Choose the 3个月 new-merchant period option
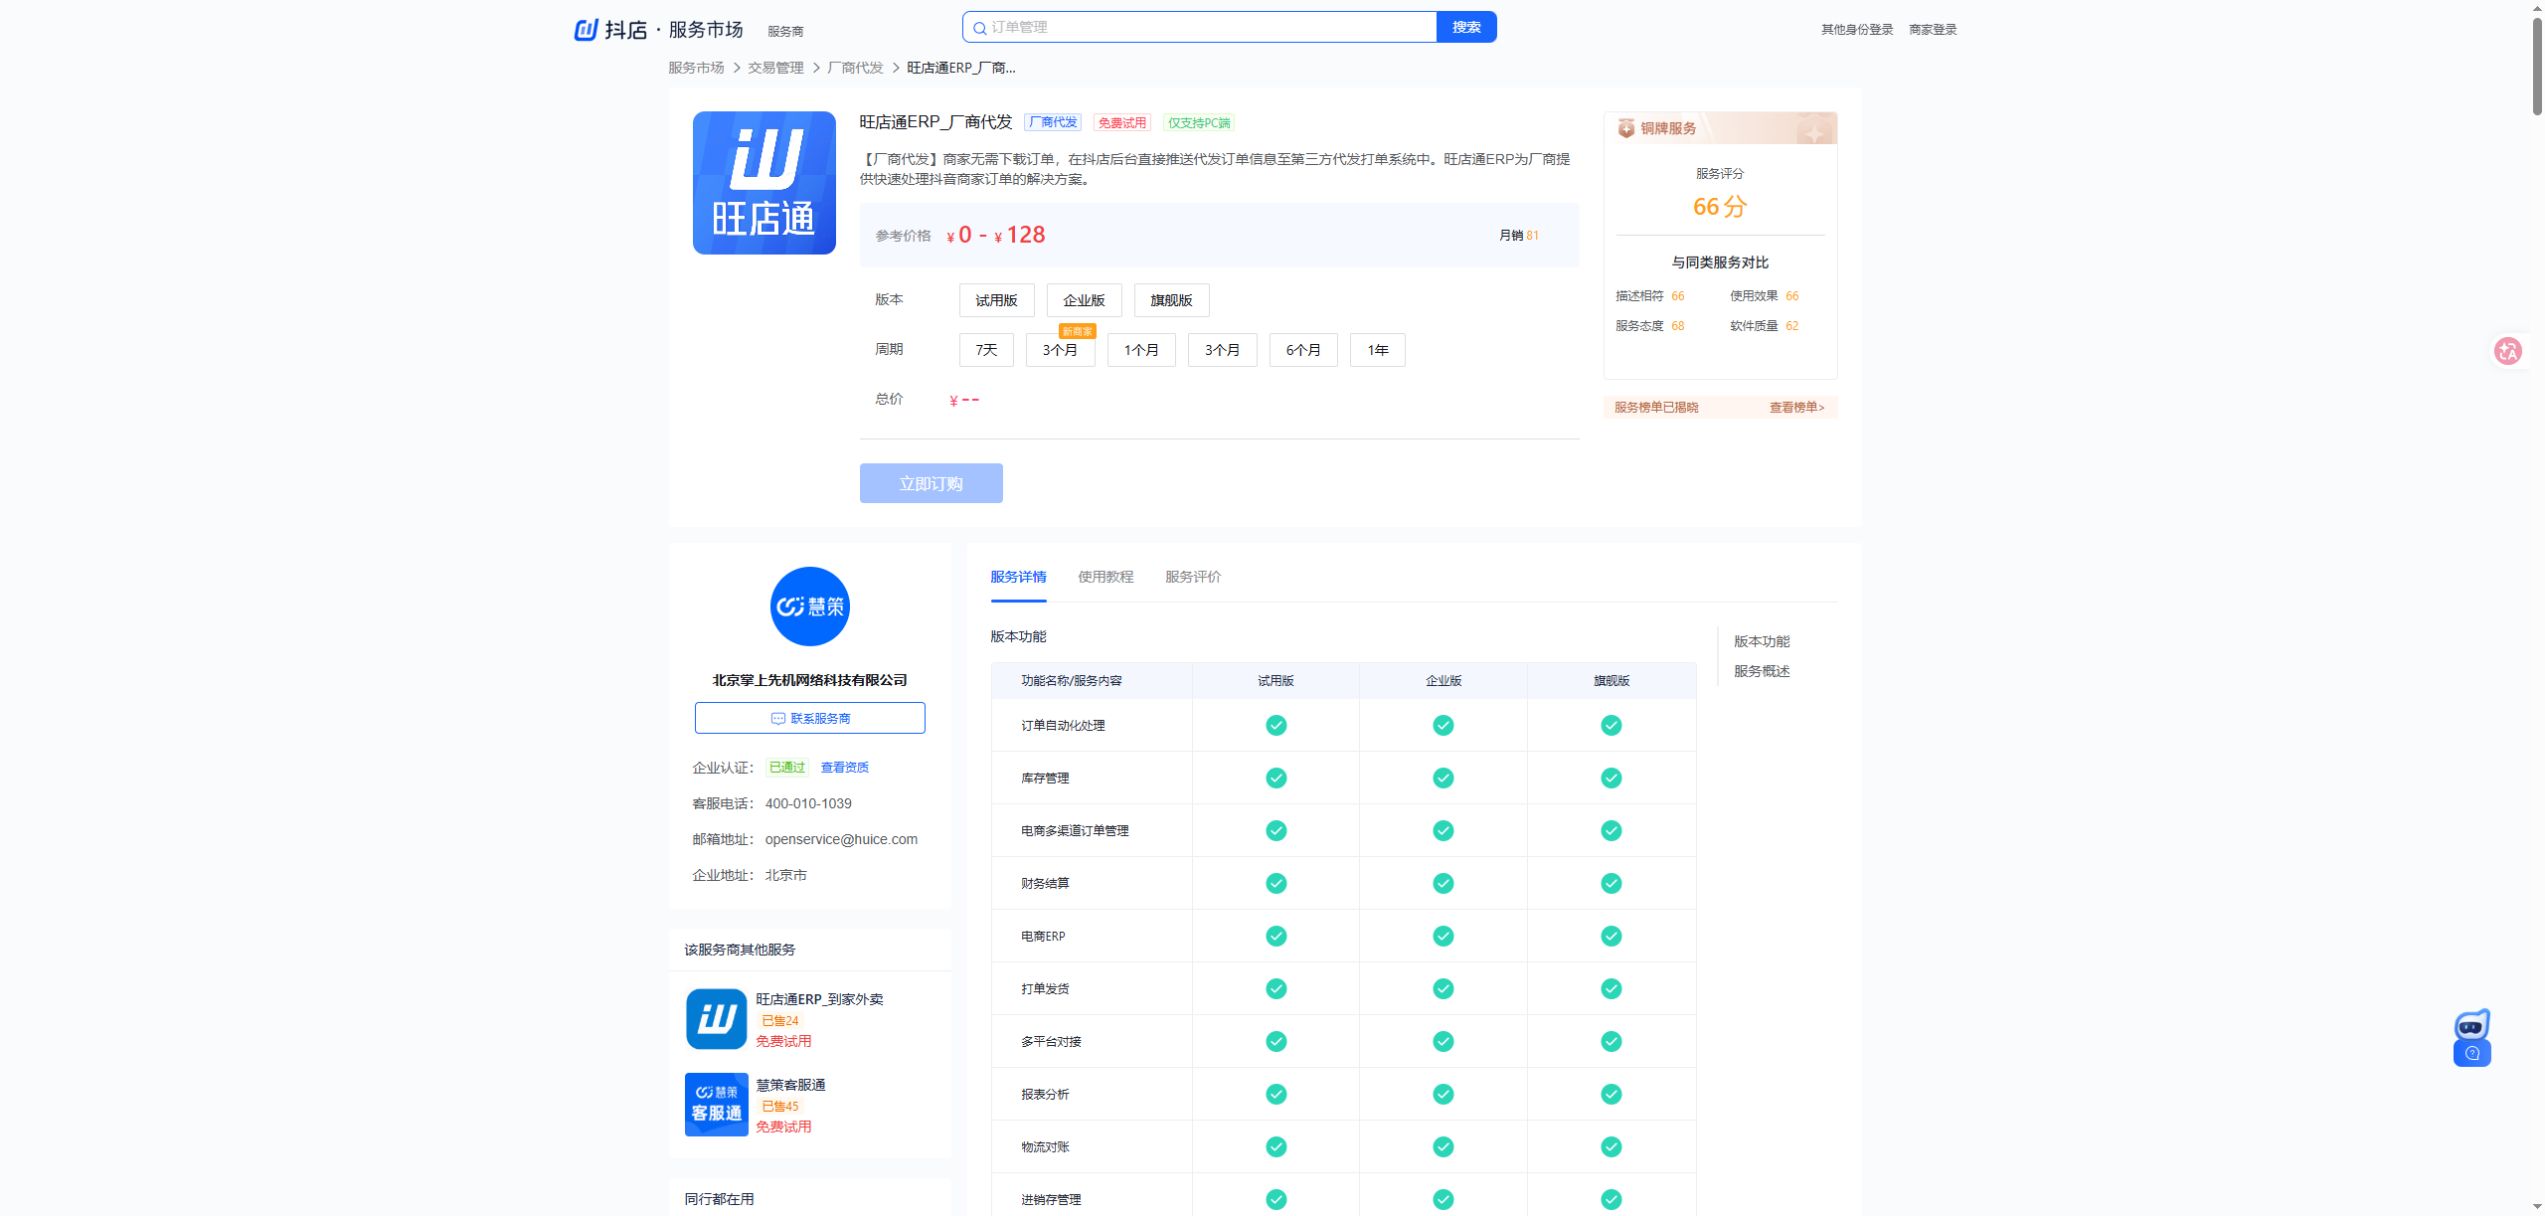 coord(1060,350)
